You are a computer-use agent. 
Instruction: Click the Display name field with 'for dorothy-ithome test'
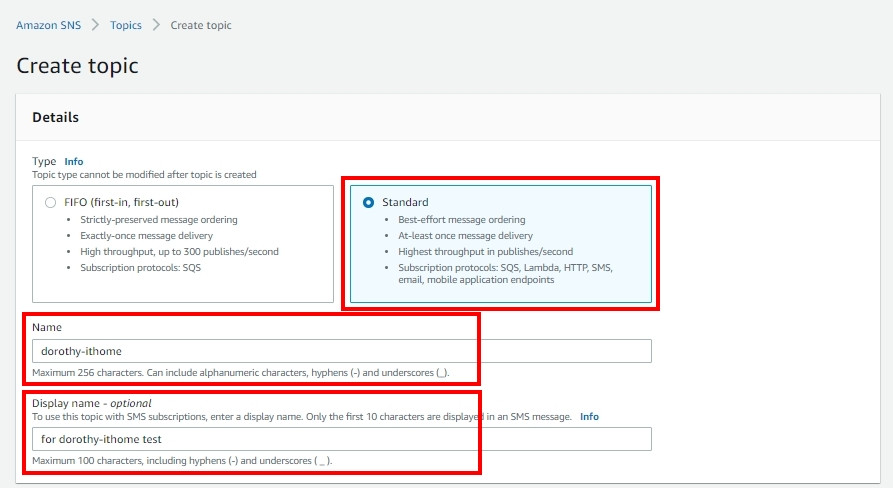pyautogui.click(x=342, y=439)
